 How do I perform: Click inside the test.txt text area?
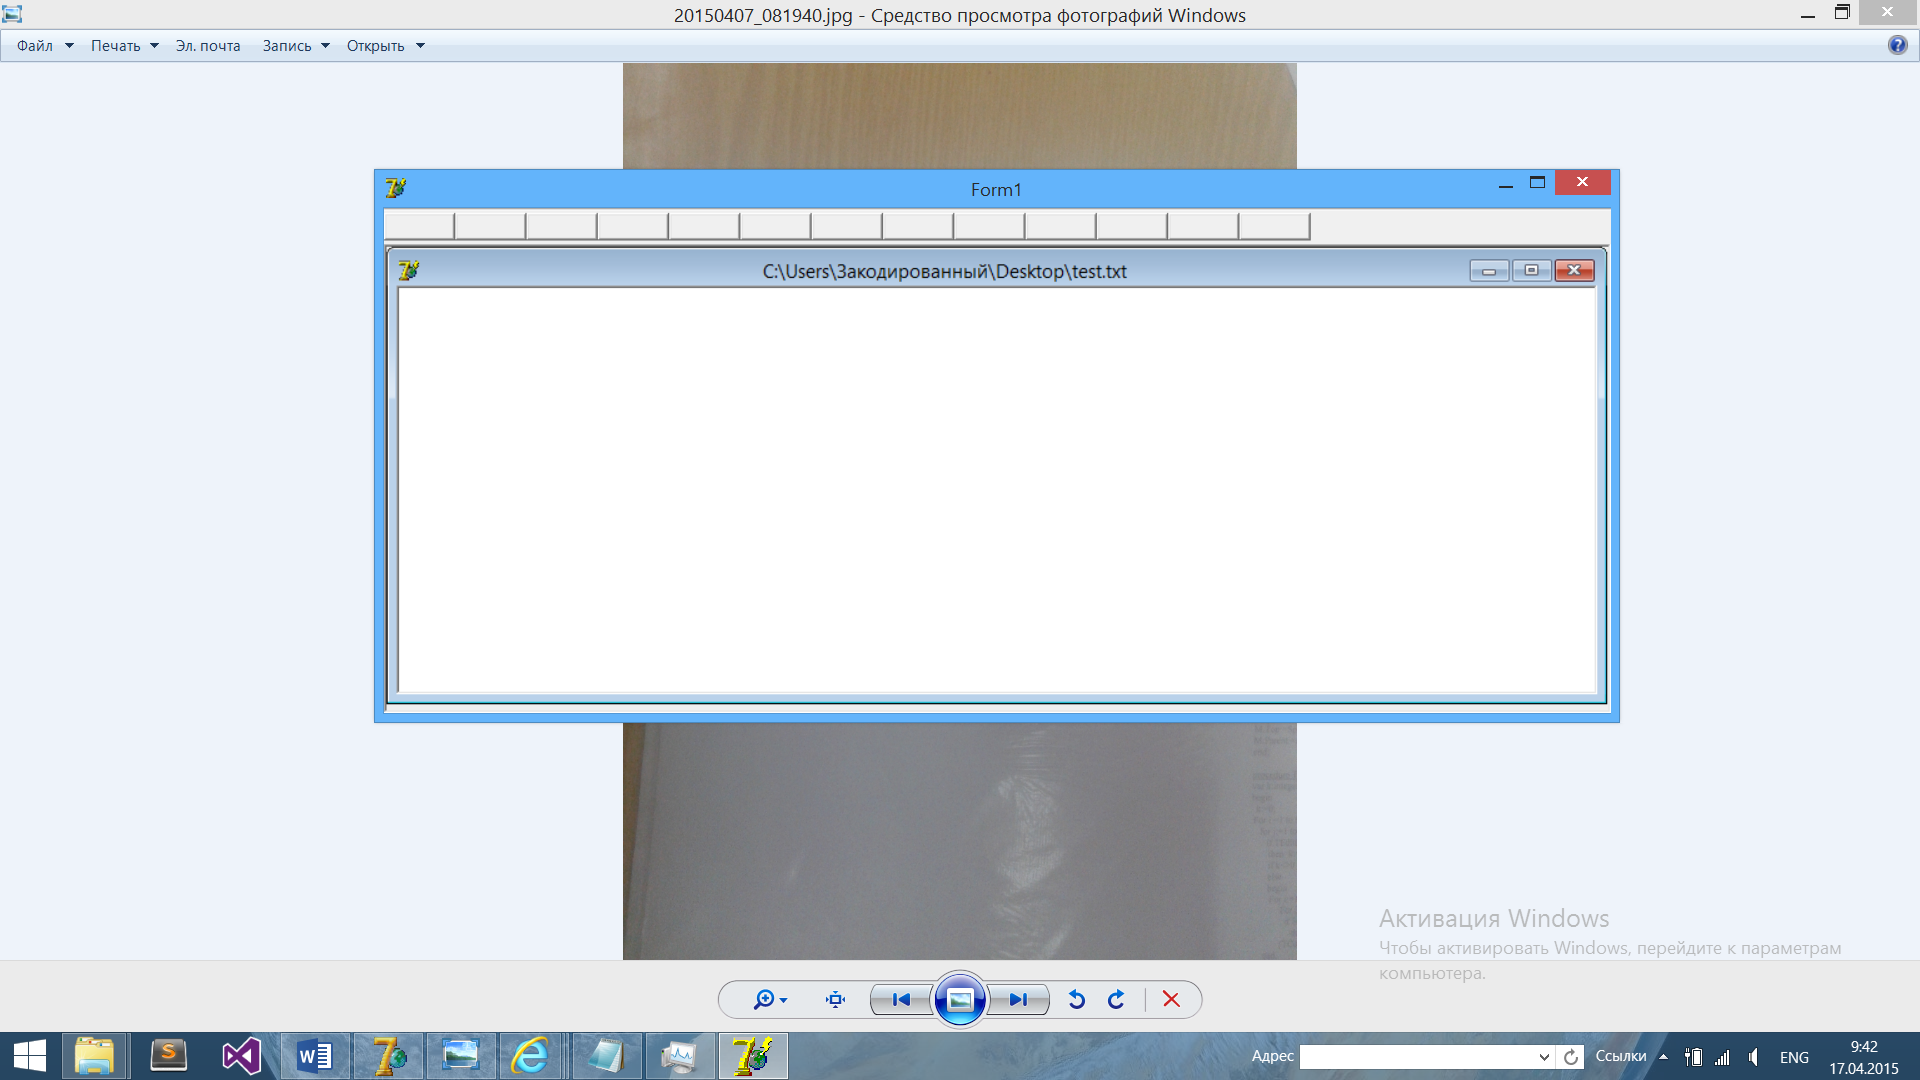[996, 490]
